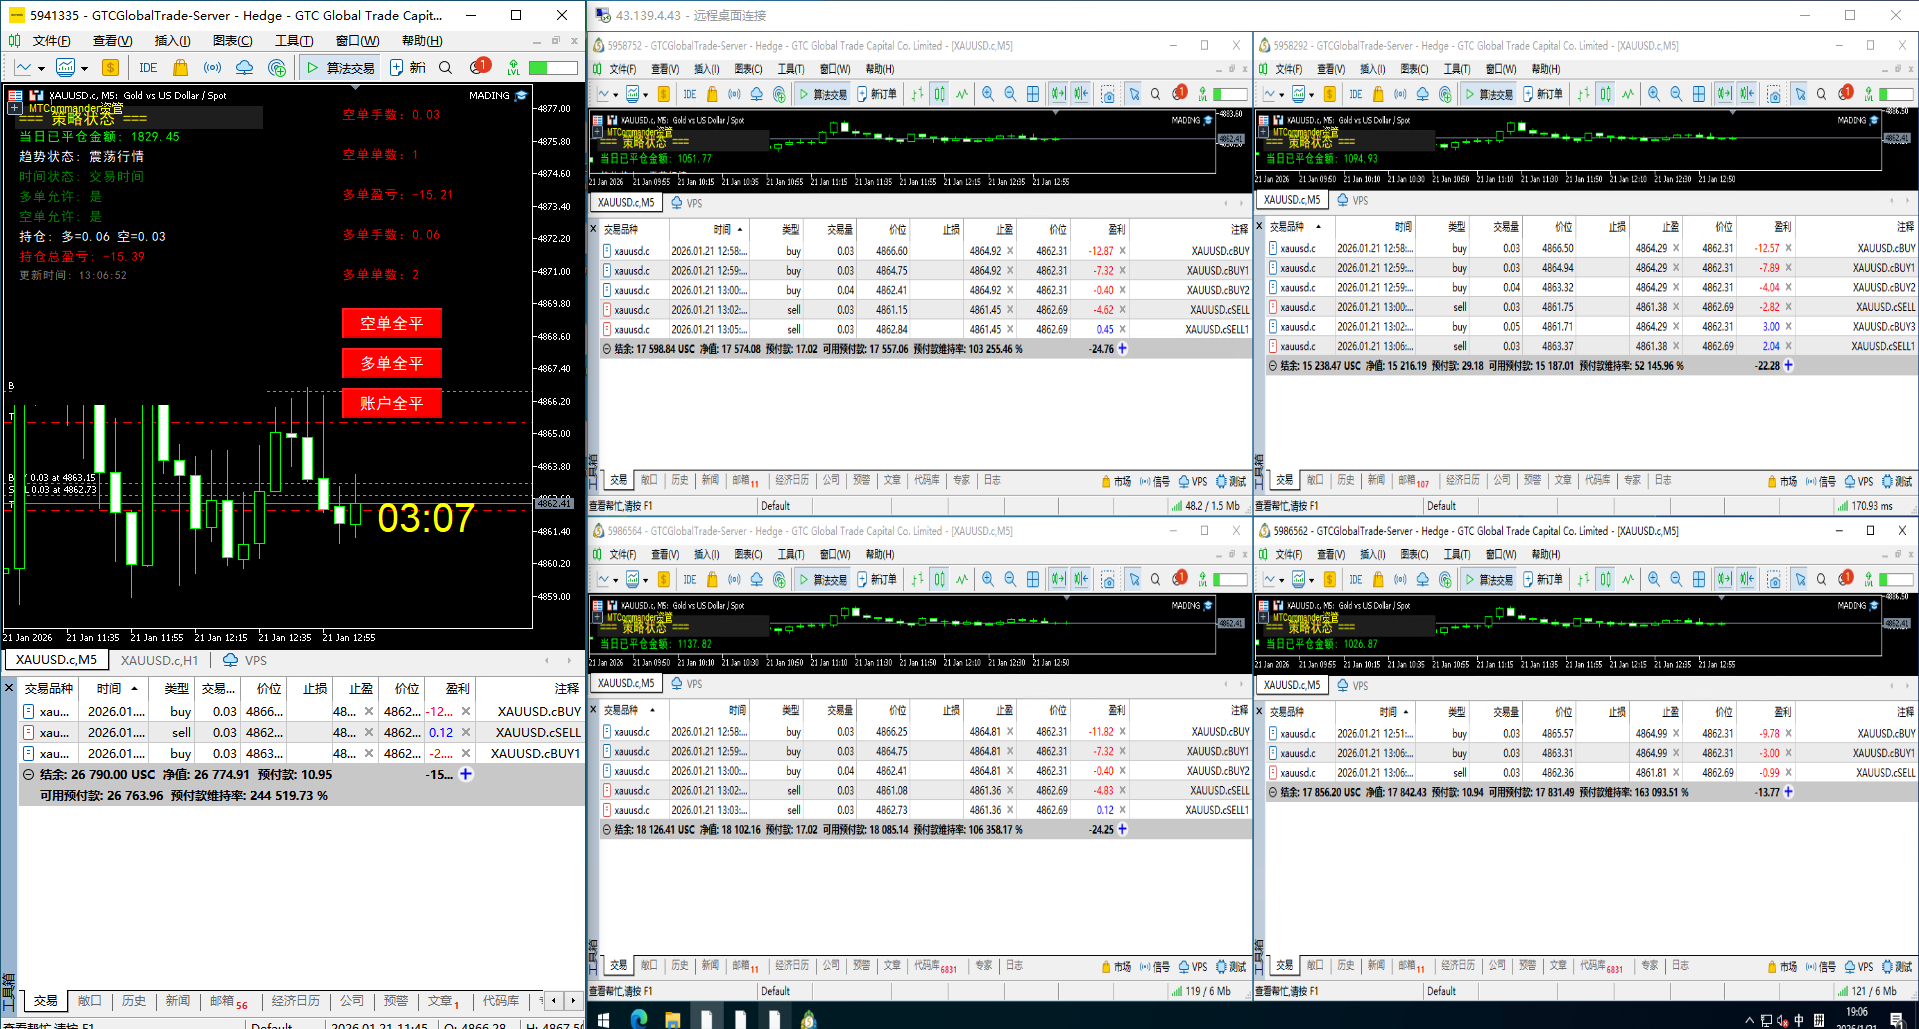The height and width of the screenshot is (1029, 1919).
Task: Open Edge browser from Windows taskbar
Action: (638, 1019)
